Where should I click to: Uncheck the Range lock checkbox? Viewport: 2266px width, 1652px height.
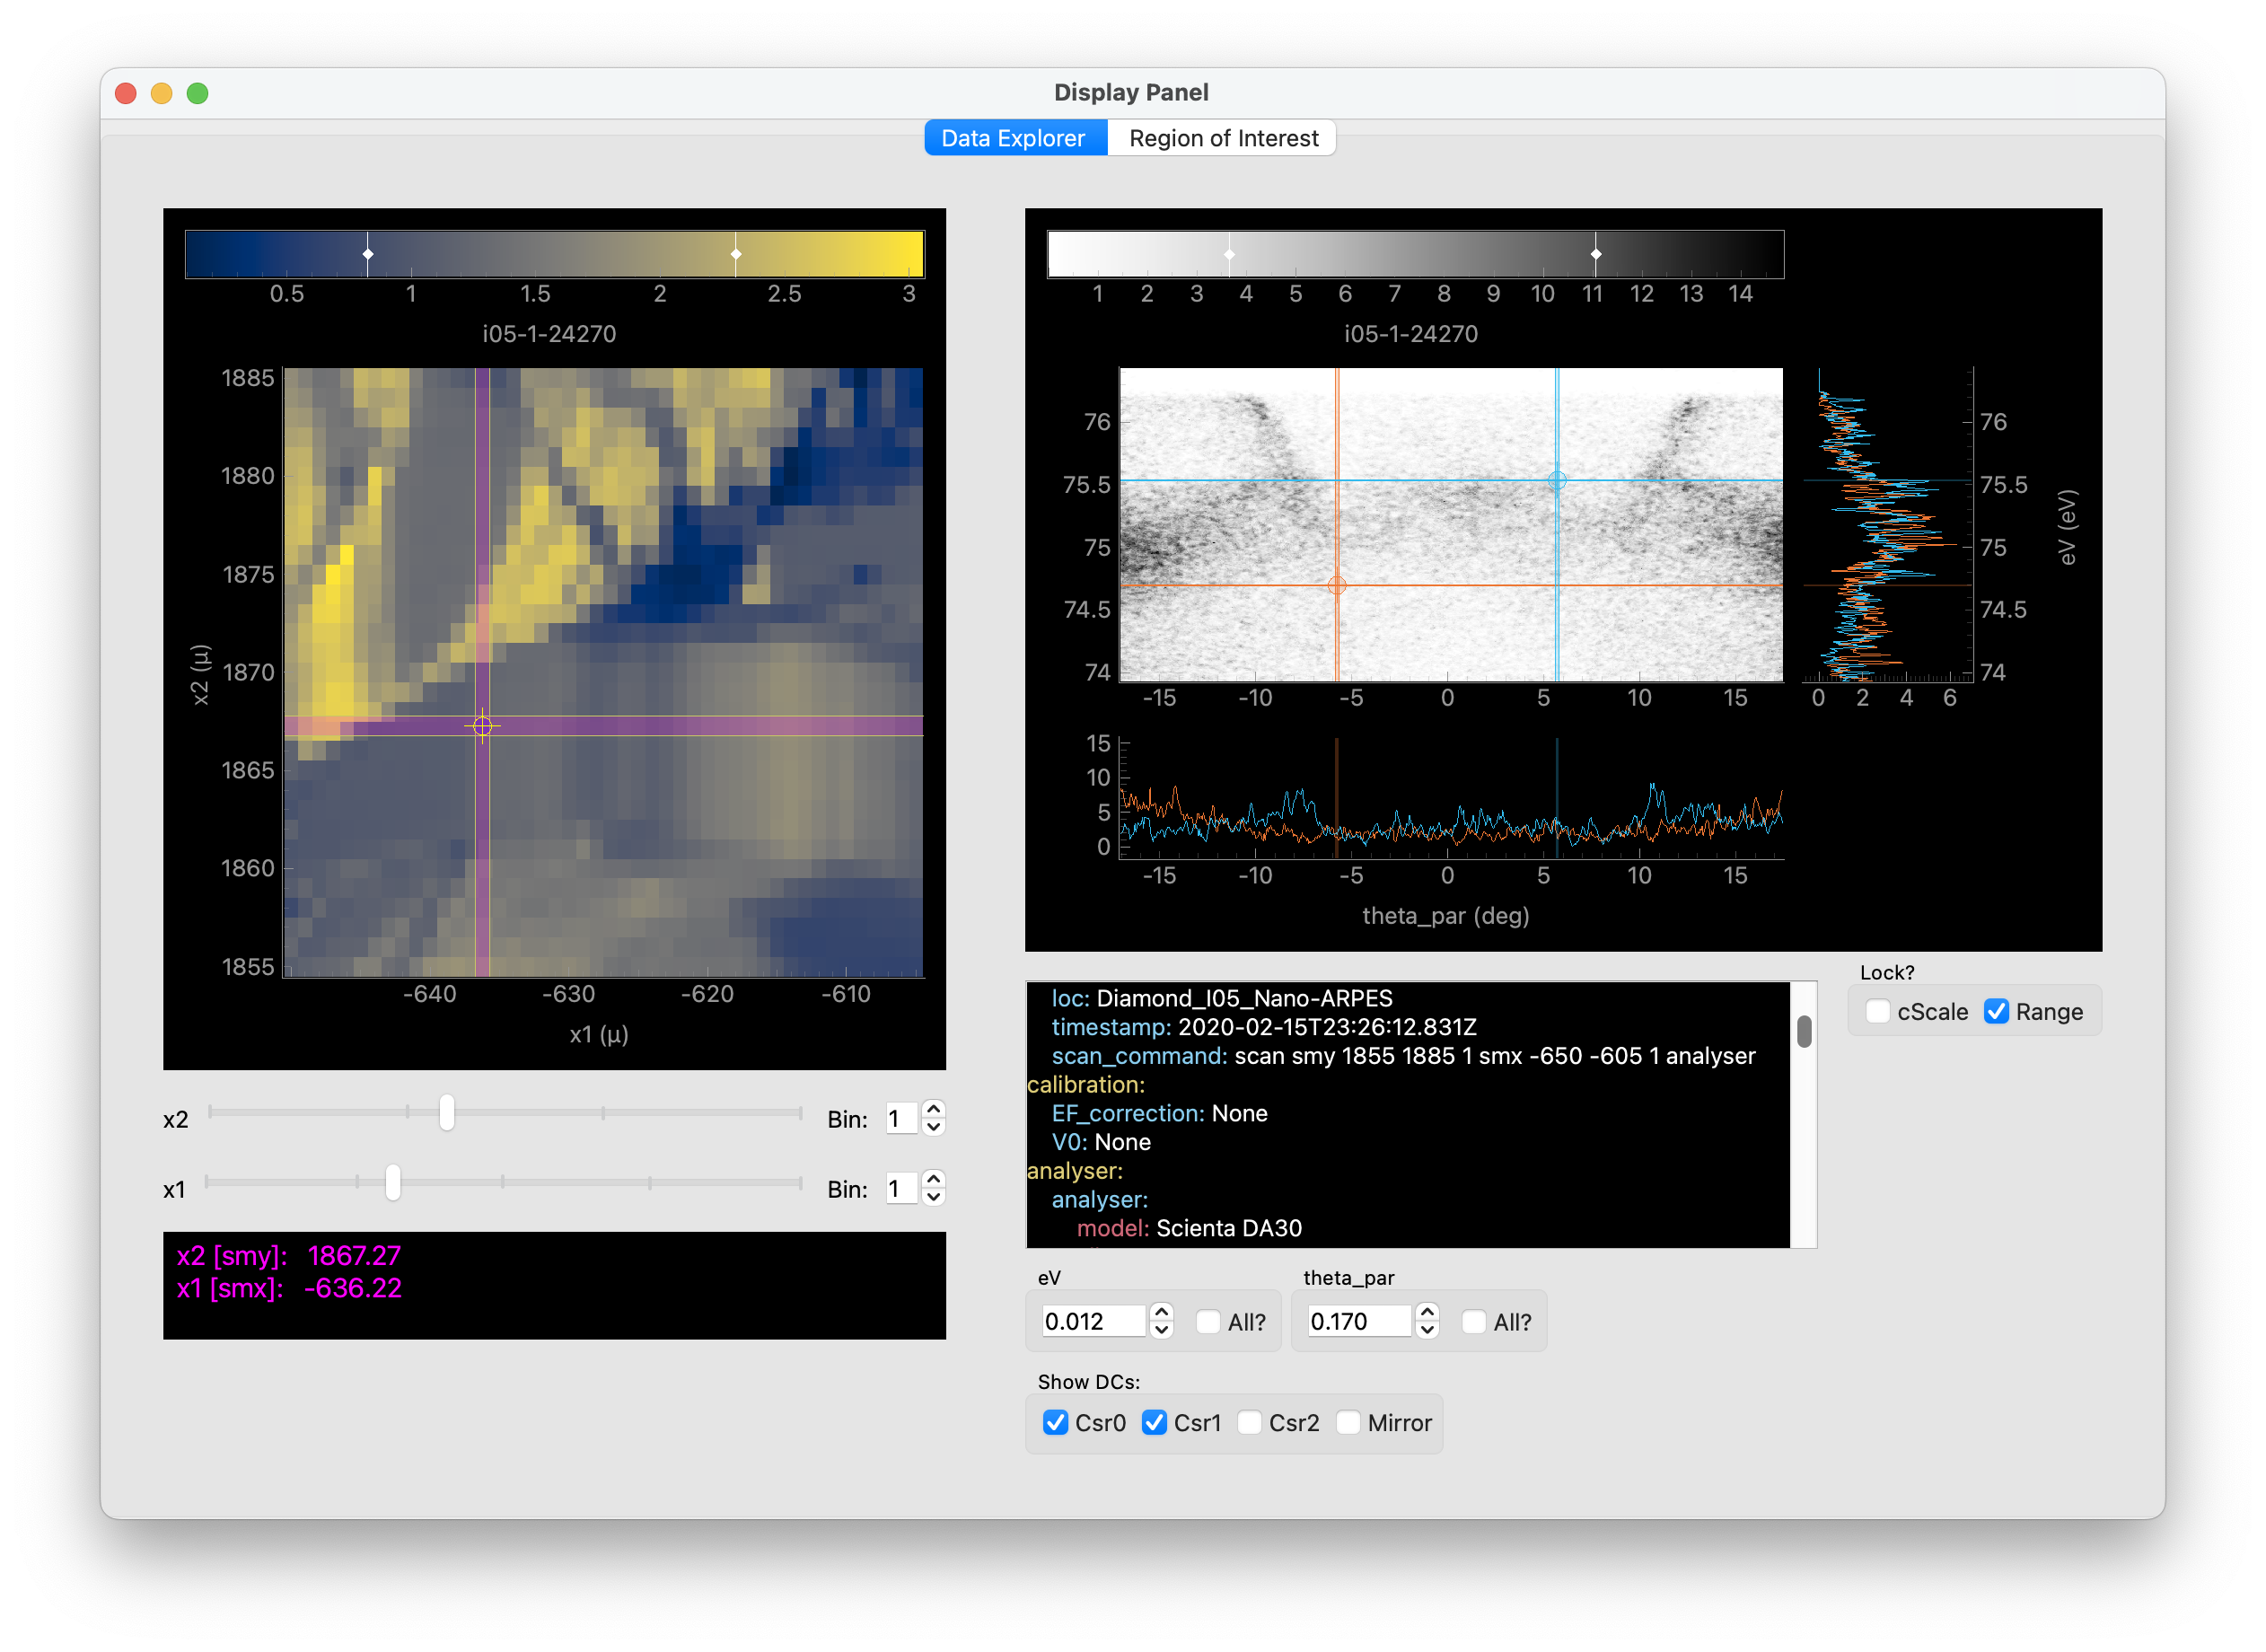pos(1996,1011)
